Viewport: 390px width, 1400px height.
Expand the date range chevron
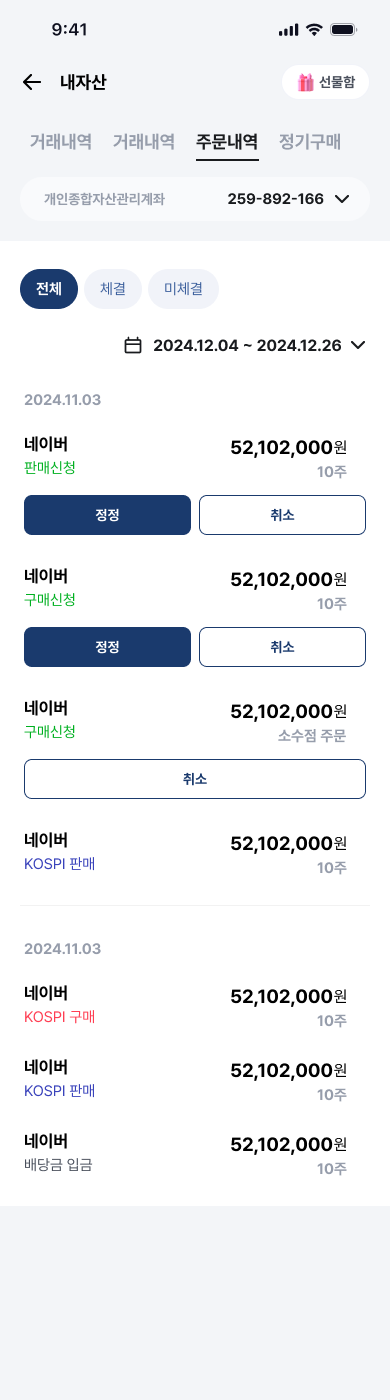pos(358,345)
